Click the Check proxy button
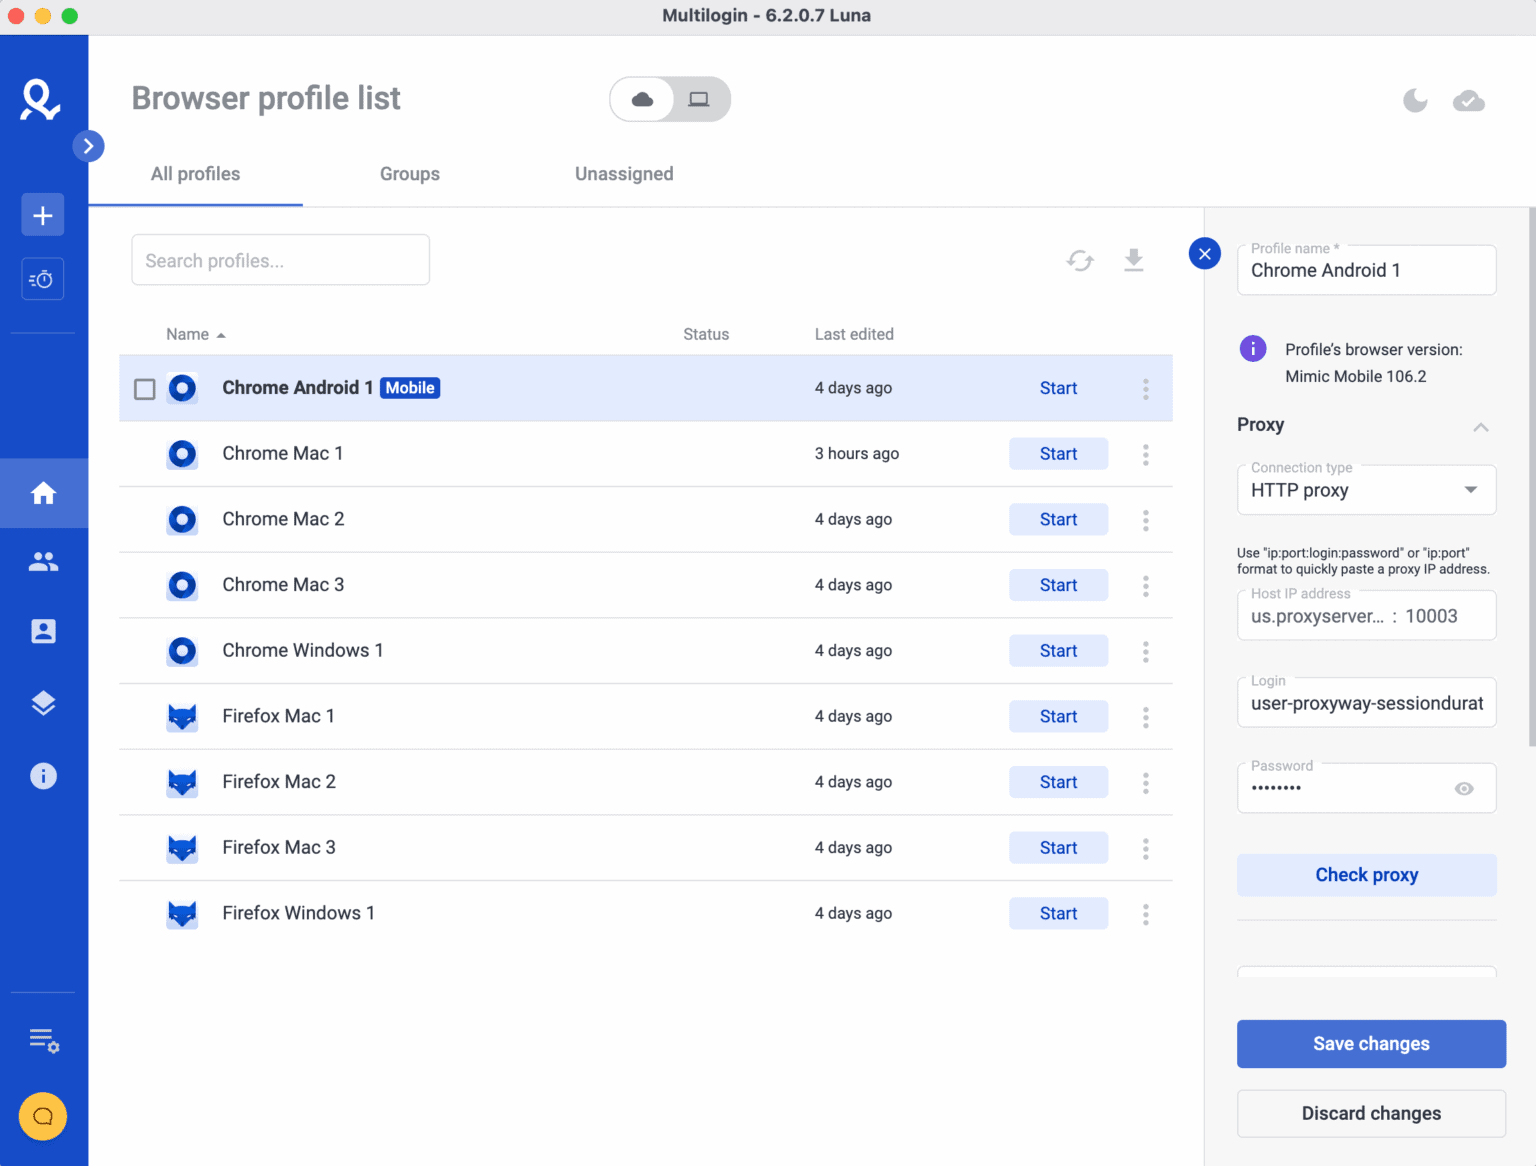The image size is (1536, 1166). [x=1366, y=875]
